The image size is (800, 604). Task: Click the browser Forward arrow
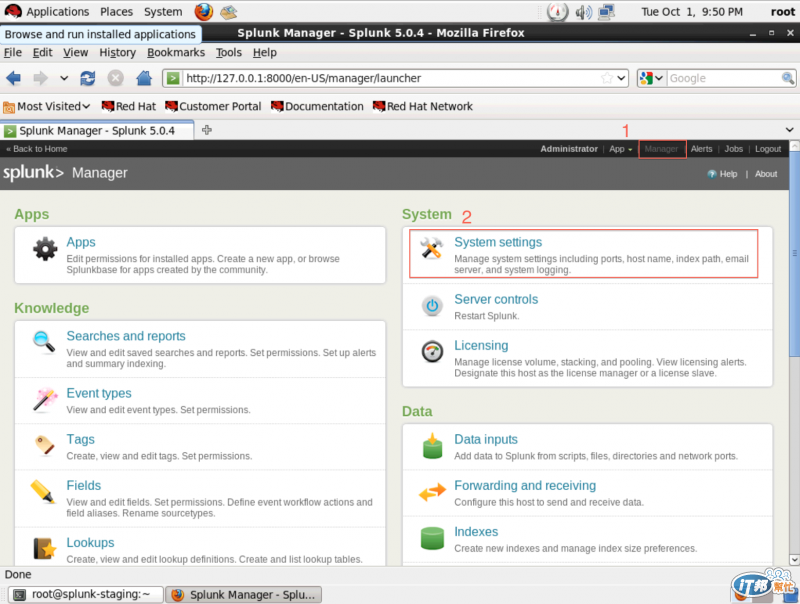(40, 78)
